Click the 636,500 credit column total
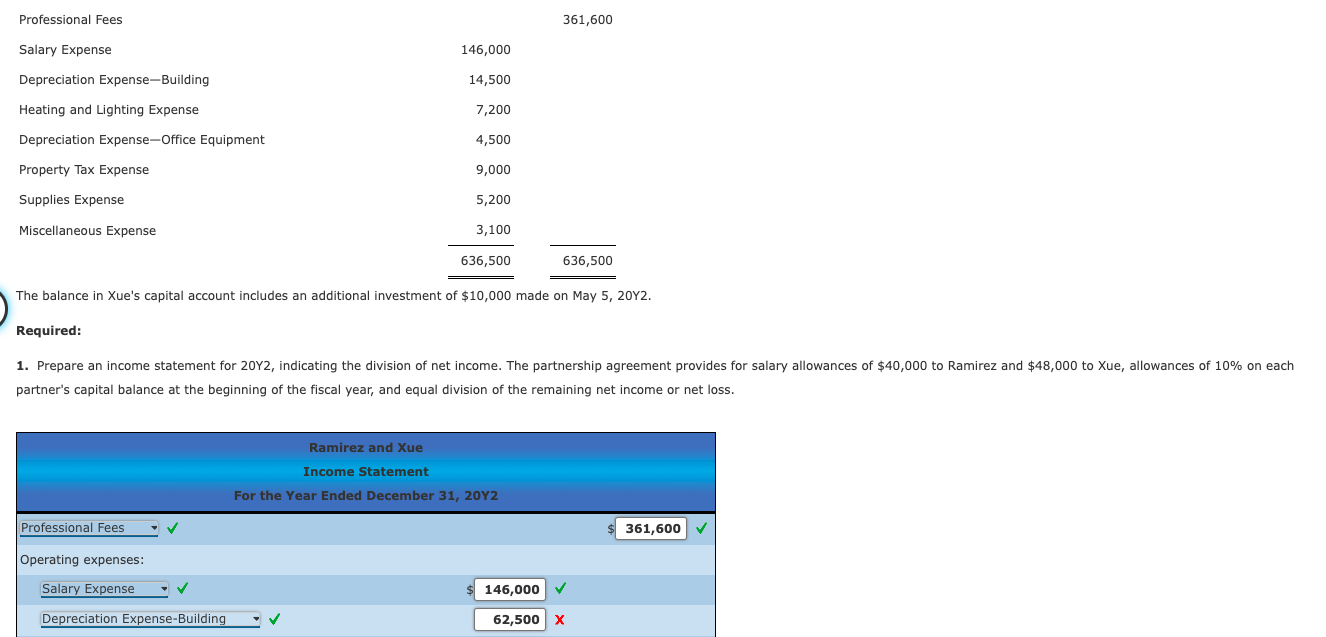1326x637 pixels. pos(588,261)
